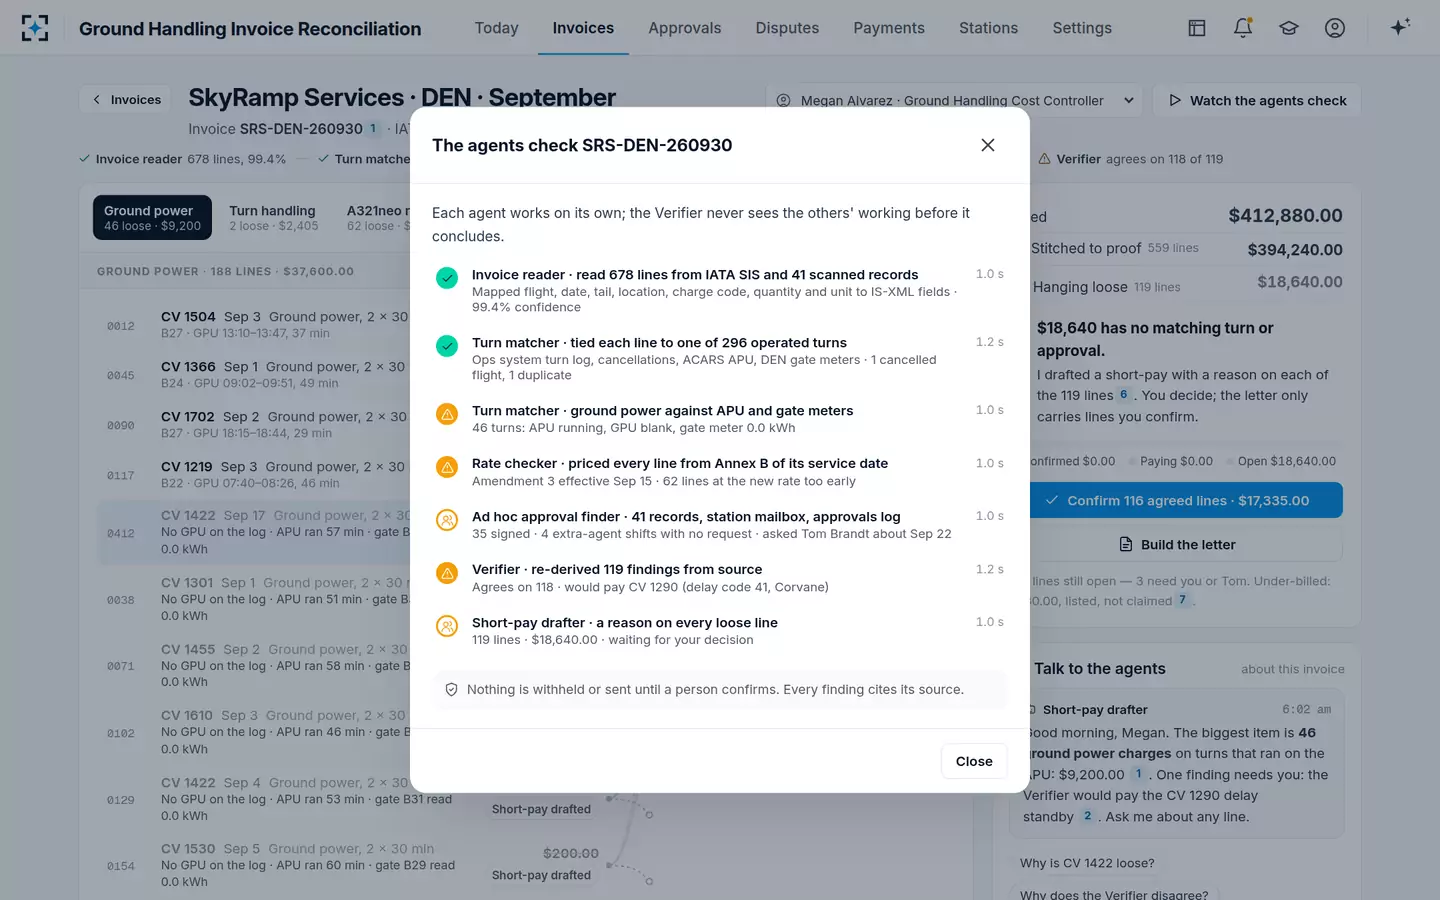This screenshot has height=900, width=1440.
Task: Select invoice line 0071 CV 1455
Action: pos(253,666)
